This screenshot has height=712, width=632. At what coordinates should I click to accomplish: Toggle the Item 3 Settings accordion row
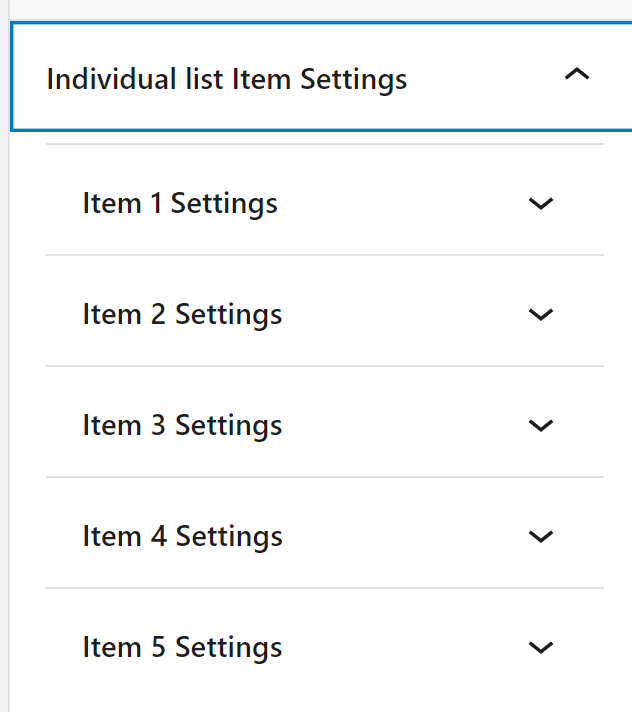click(x=182, y=426)
